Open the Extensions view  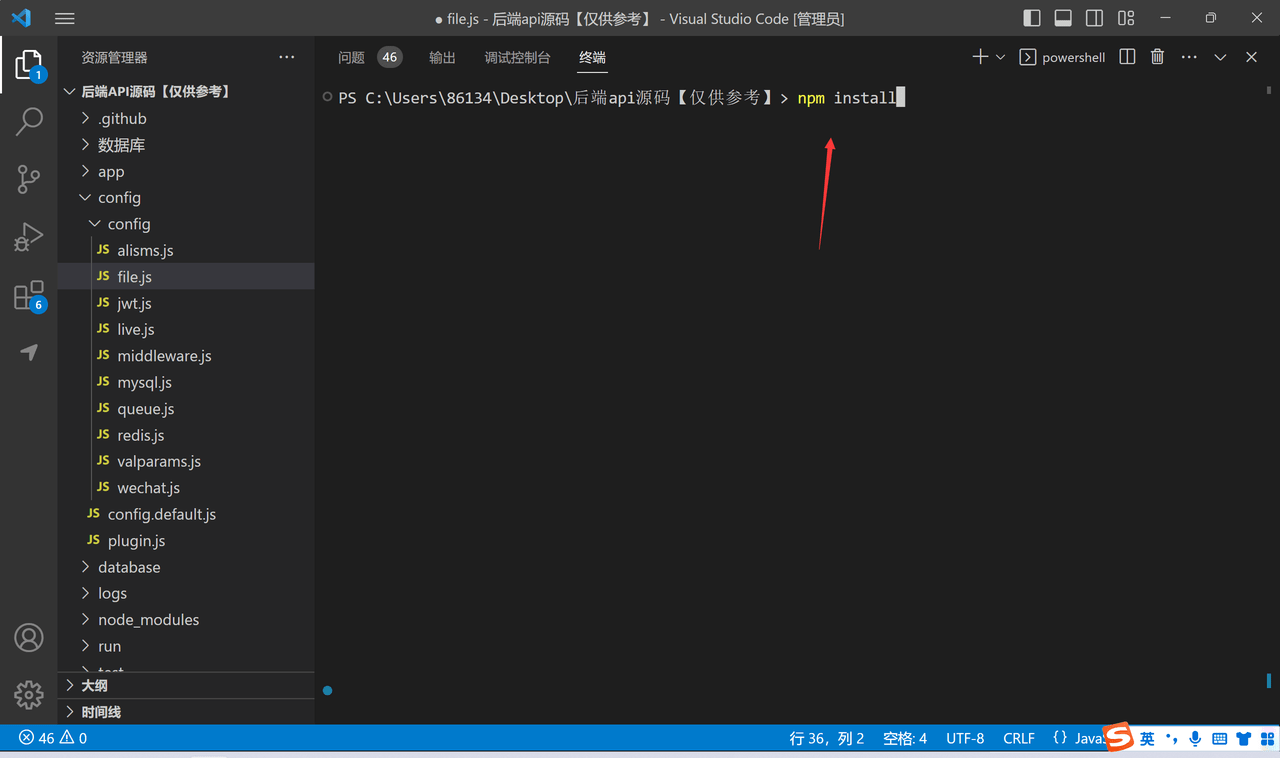29,296
